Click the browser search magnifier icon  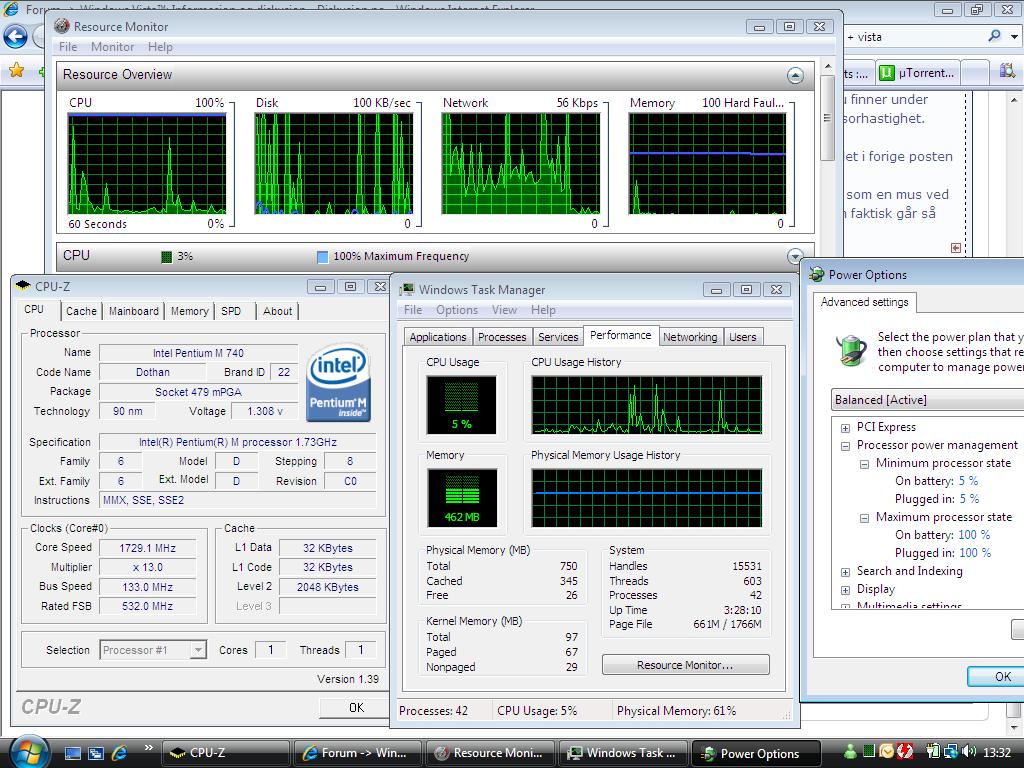[x=994, y=37]
